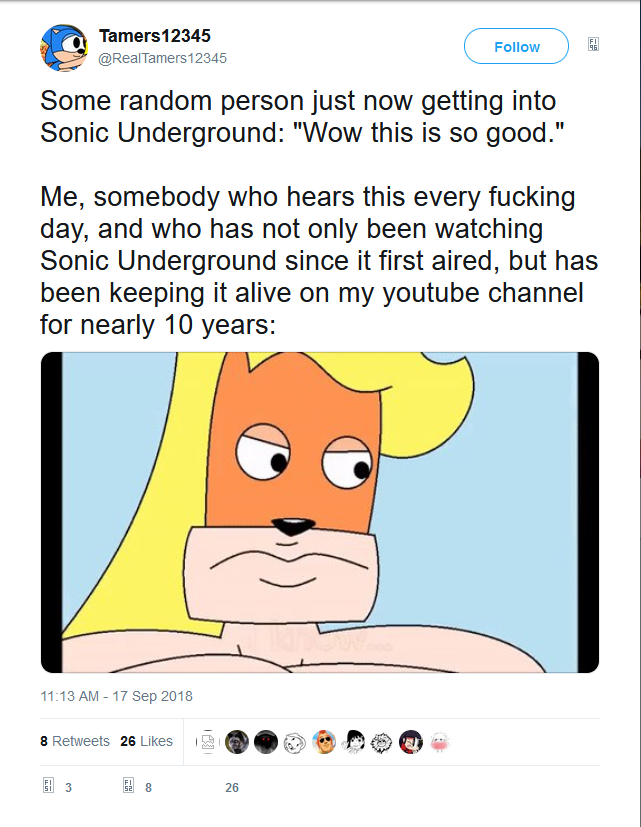Click the liker avatar with spiky black-white drawing
Image resolution: width=641 pixels, height=827 pixels.
pos(382,742)
